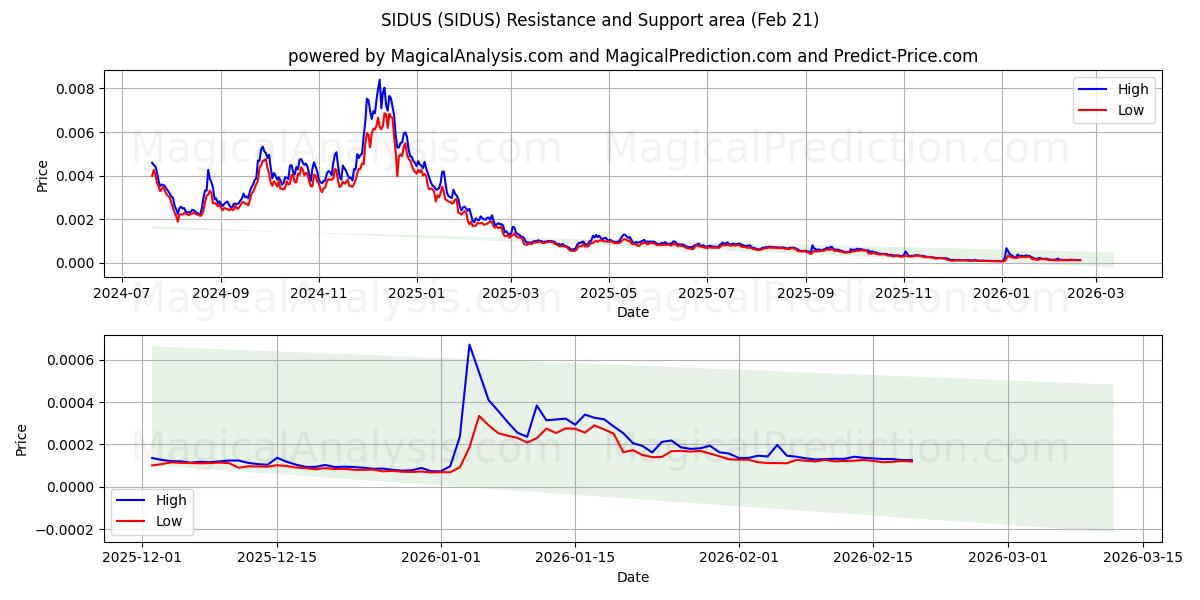Click the '2025-05' date label on the top chart axis
1200x600 pixels.
pos(609,293)
